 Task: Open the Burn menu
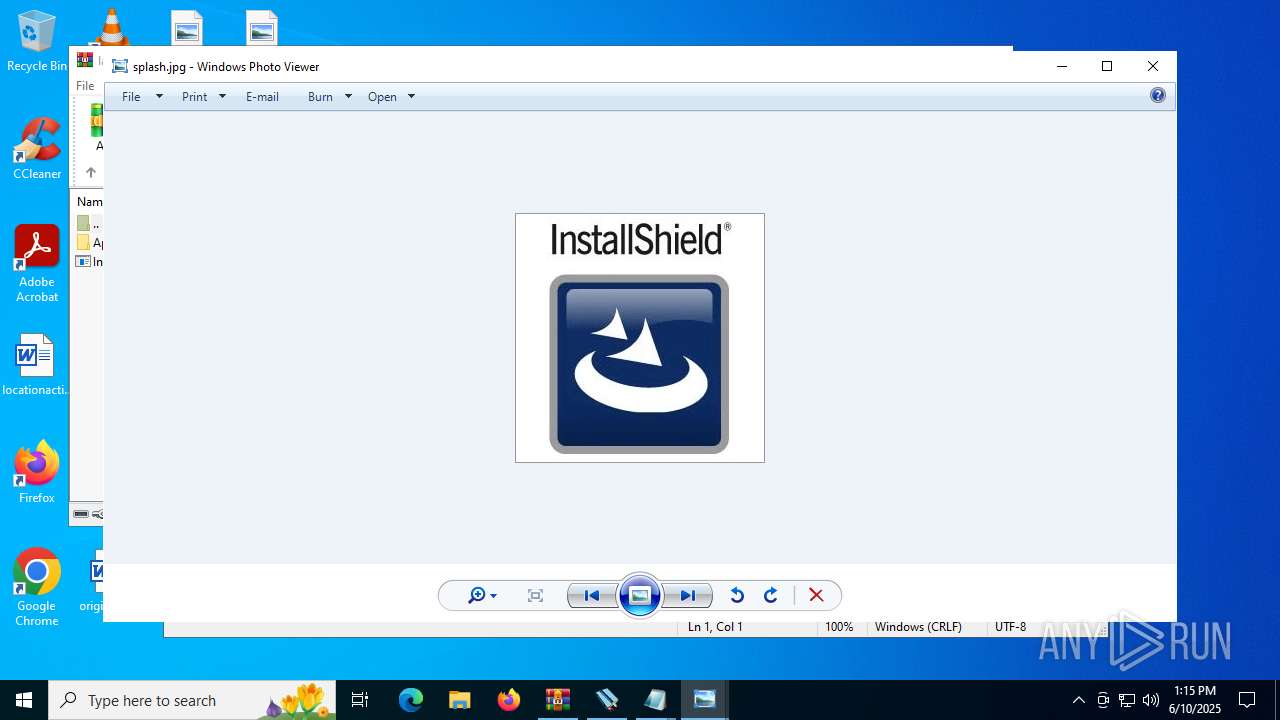pyautogui.click(x=320, y=97)
